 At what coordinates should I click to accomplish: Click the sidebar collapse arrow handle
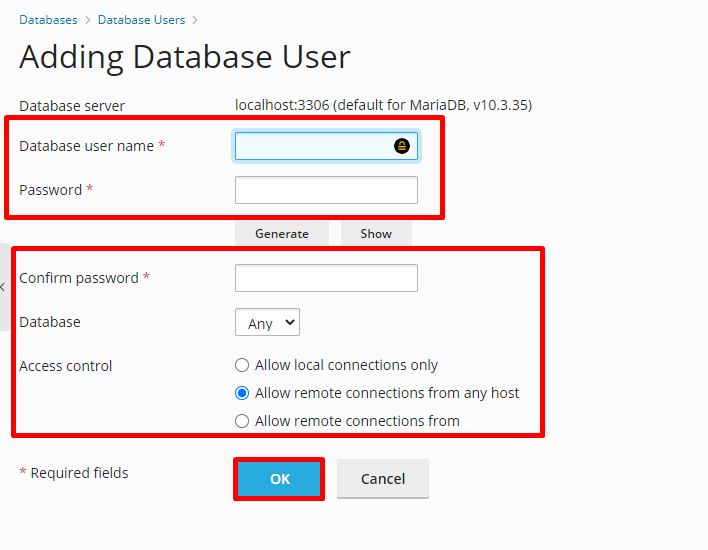pos(3,287)
